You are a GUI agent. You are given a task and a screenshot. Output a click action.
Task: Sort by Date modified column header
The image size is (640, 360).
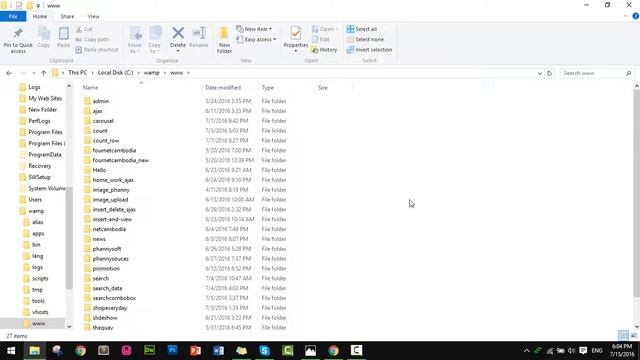223,88
